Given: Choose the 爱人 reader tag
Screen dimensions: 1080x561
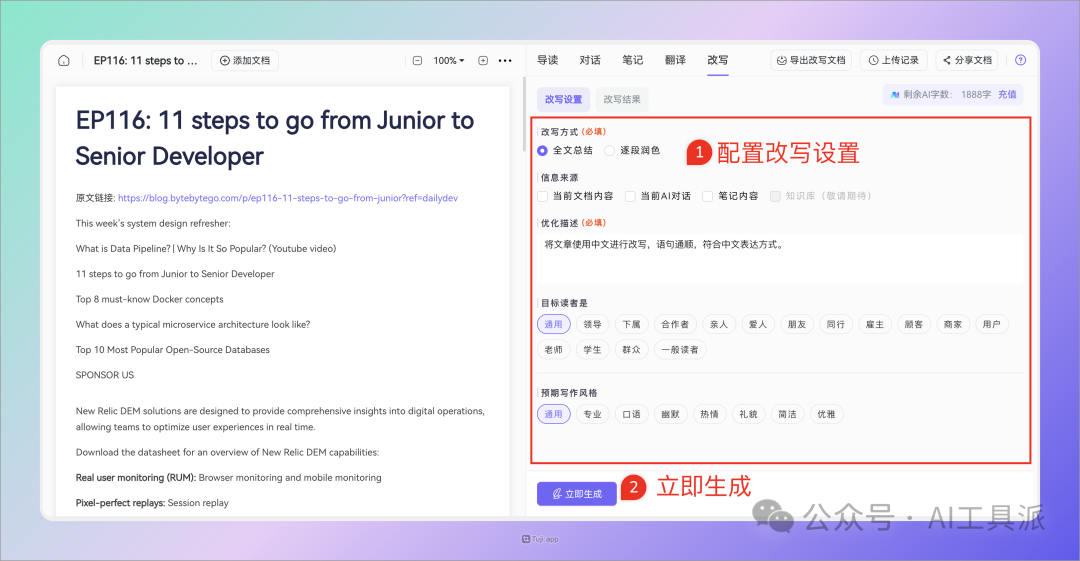Looking at the screenshot, I should 758,325.
